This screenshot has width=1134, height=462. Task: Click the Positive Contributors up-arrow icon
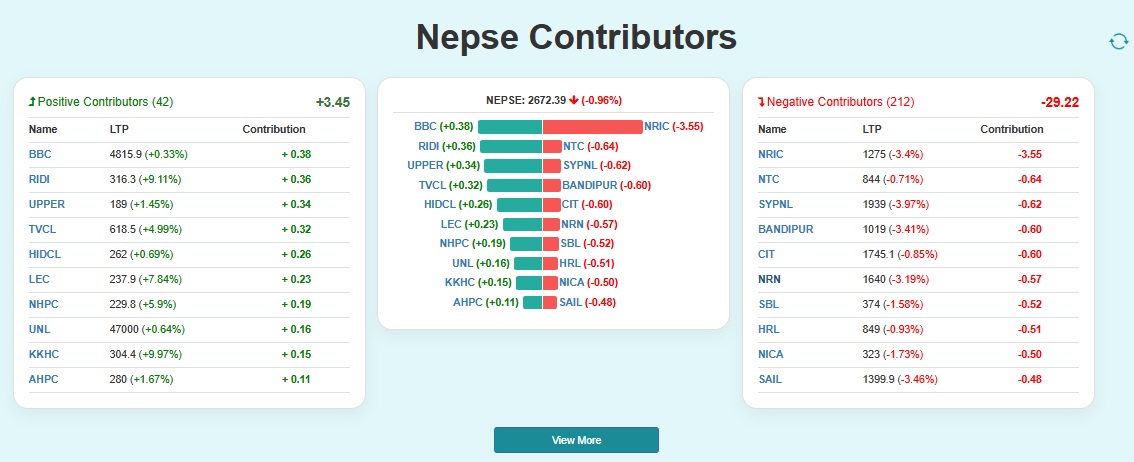click(x=32, y=102)
